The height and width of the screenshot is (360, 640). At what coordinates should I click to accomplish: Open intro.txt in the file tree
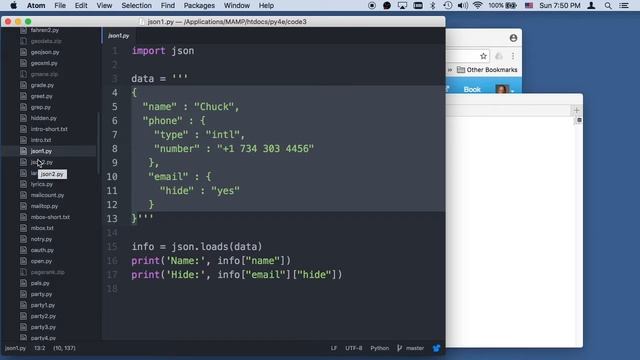click(41, 140)
